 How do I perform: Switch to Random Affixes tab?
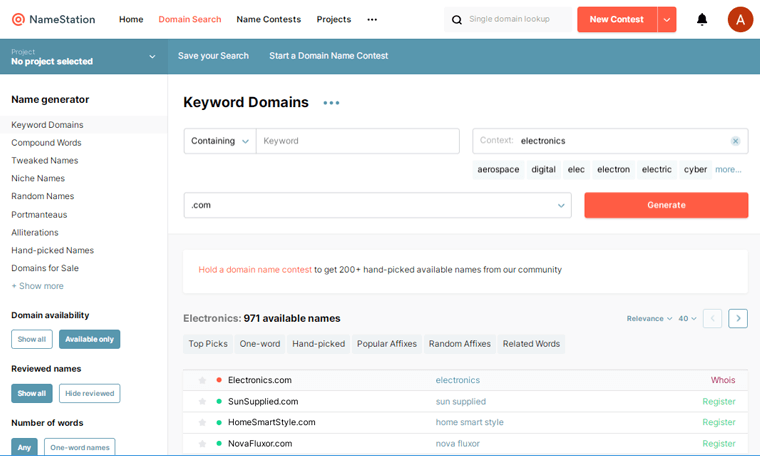459,344
